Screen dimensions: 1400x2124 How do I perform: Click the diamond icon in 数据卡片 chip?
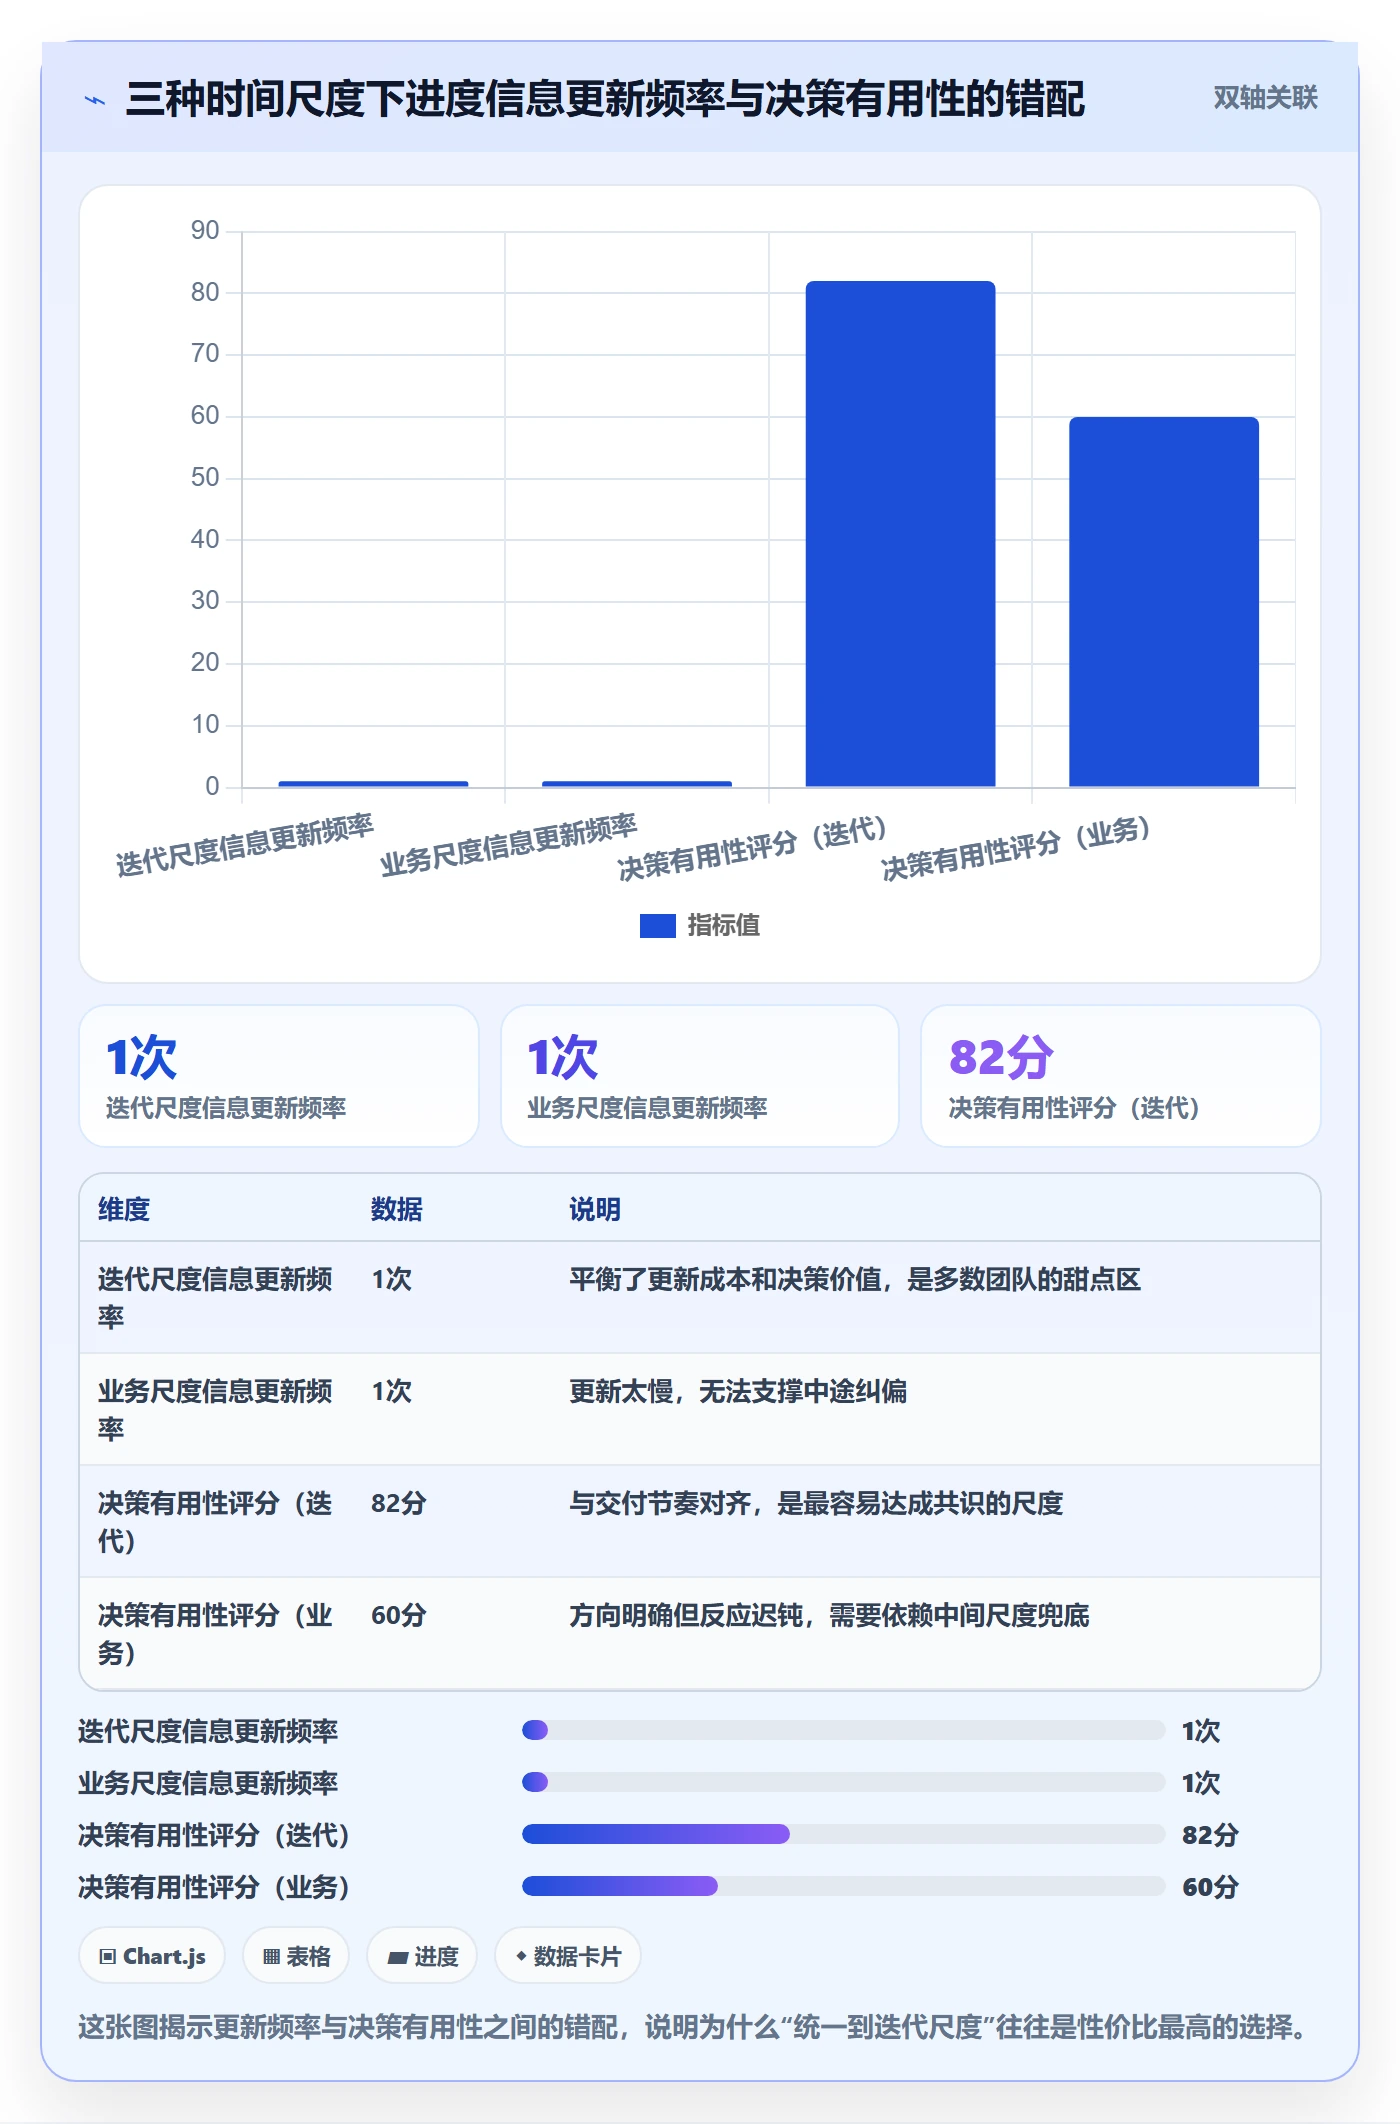tap(521, 1956)
